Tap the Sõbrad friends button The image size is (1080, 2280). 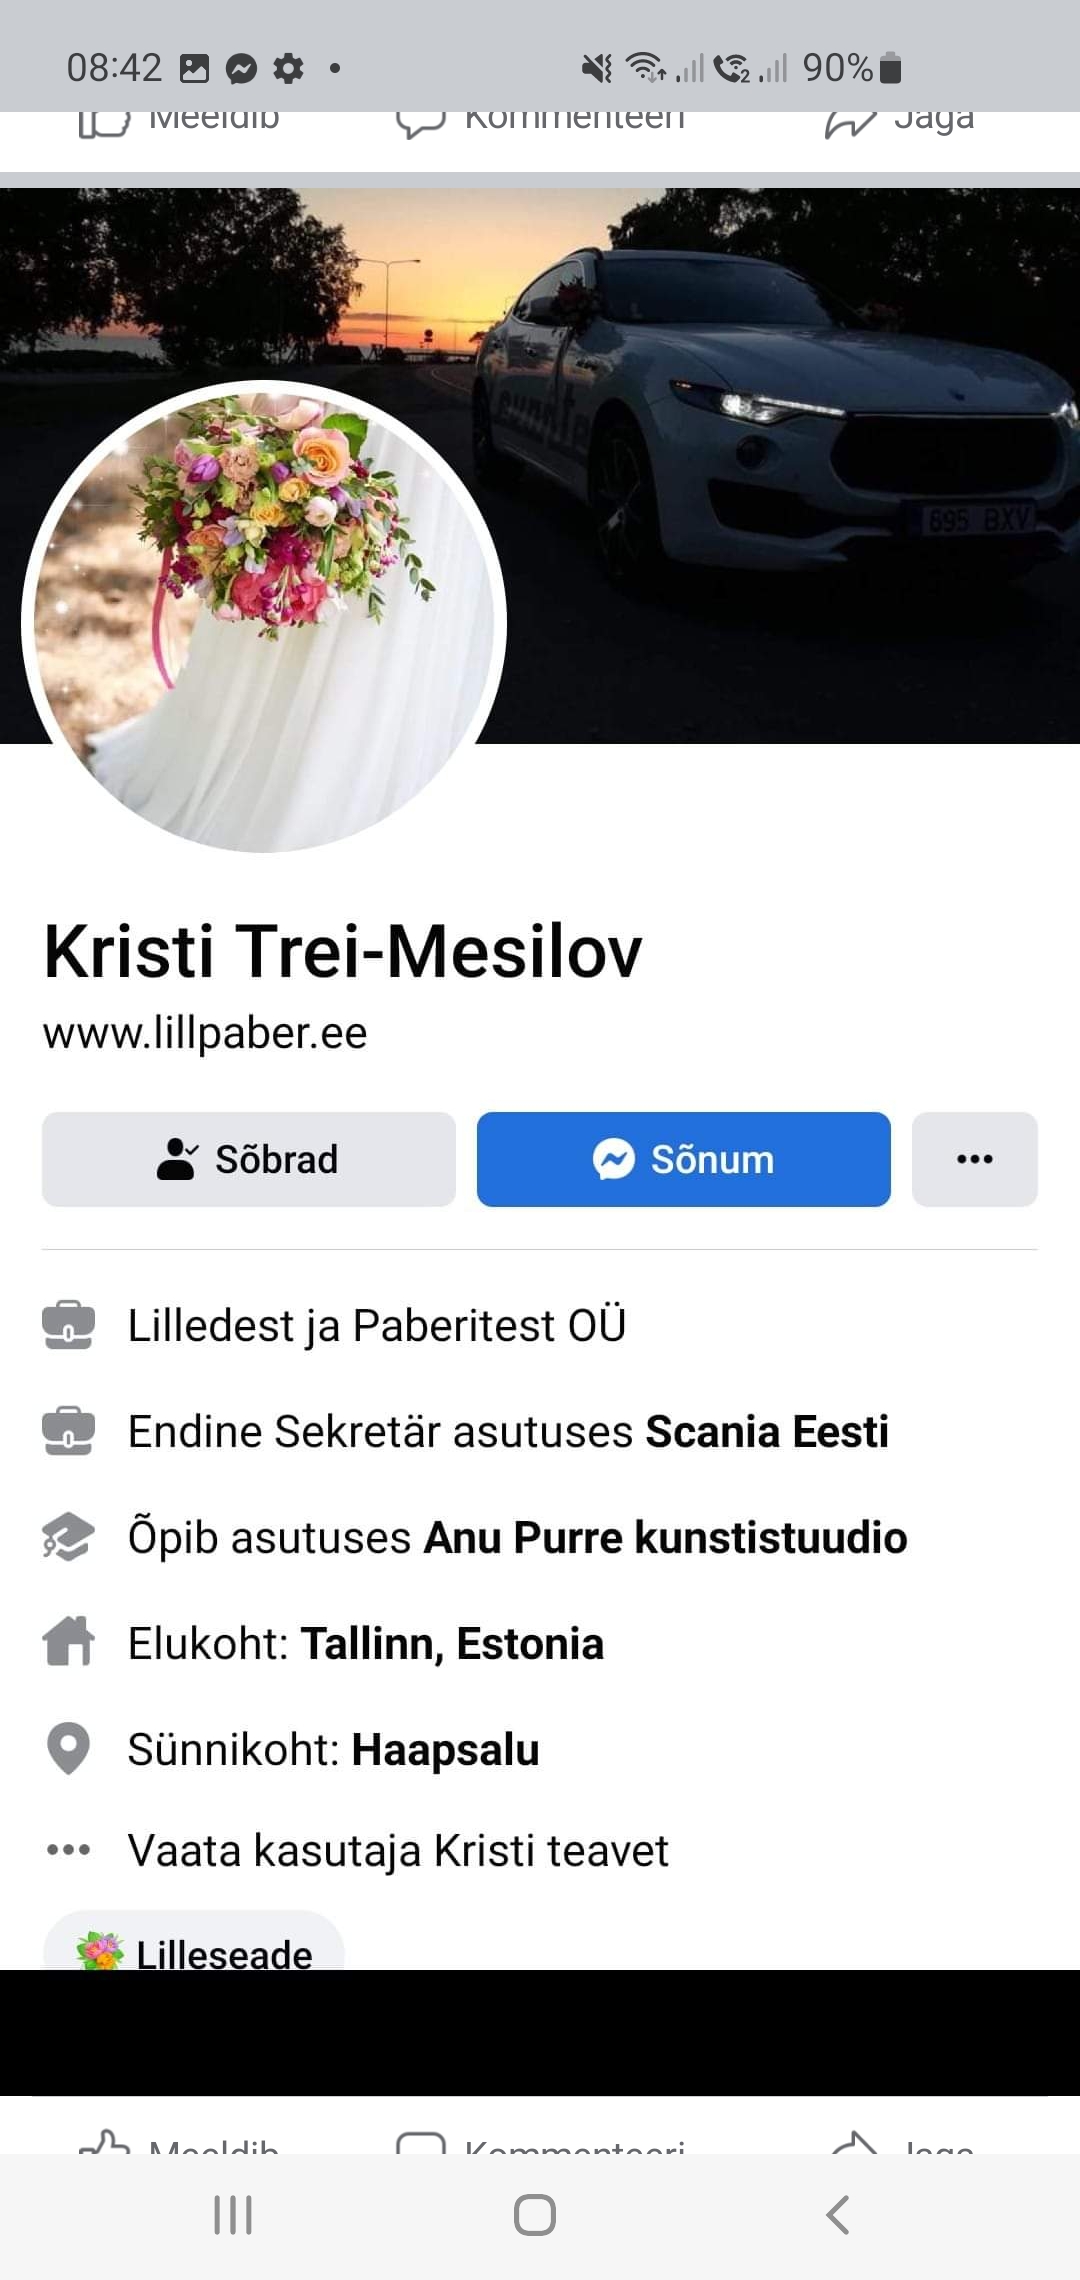pos(249,1159)
